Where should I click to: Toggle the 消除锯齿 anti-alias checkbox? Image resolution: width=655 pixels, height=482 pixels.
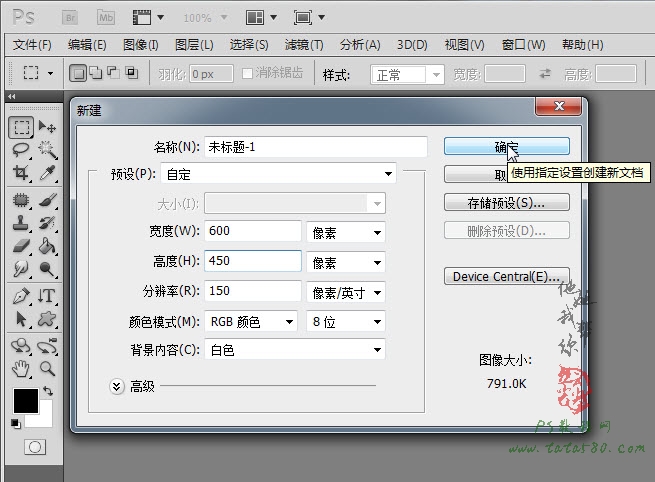coord(247,74)
